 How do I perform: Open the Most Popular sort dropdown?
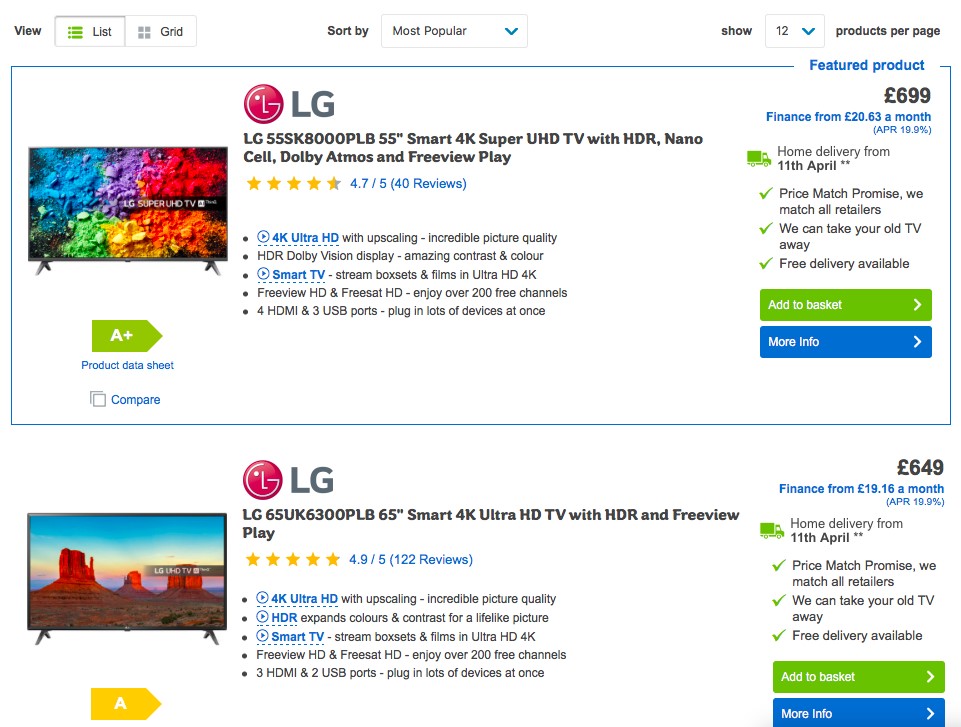tap(454, 31)
